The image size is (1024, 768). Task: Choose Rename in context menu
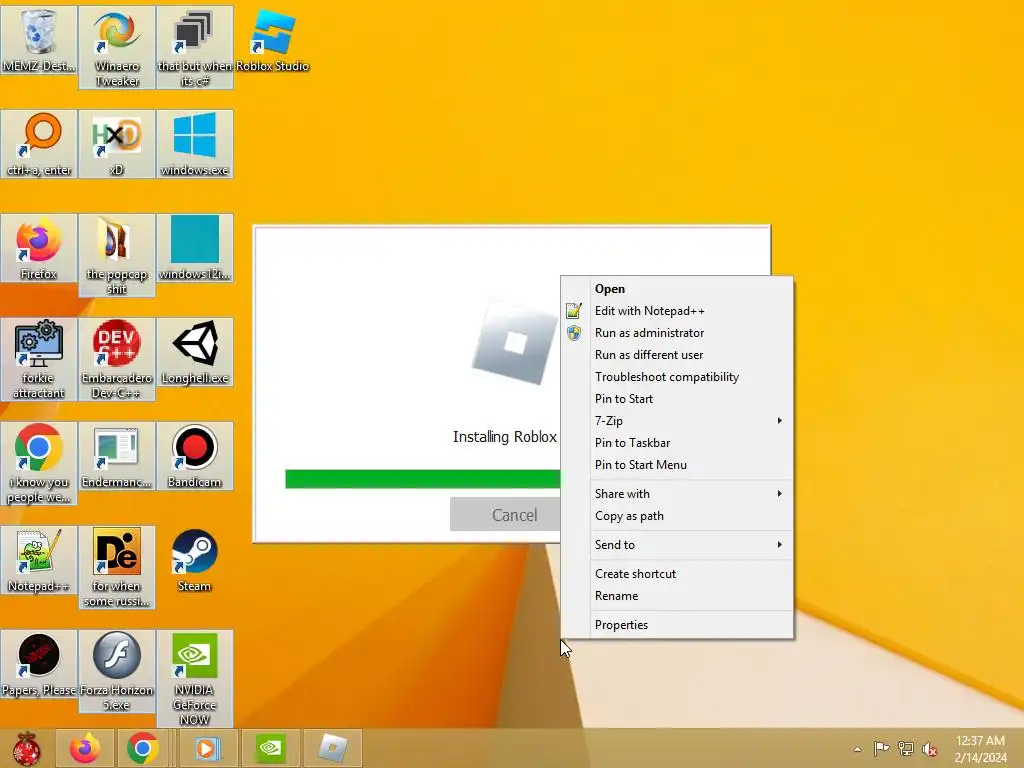click(678, 596)
